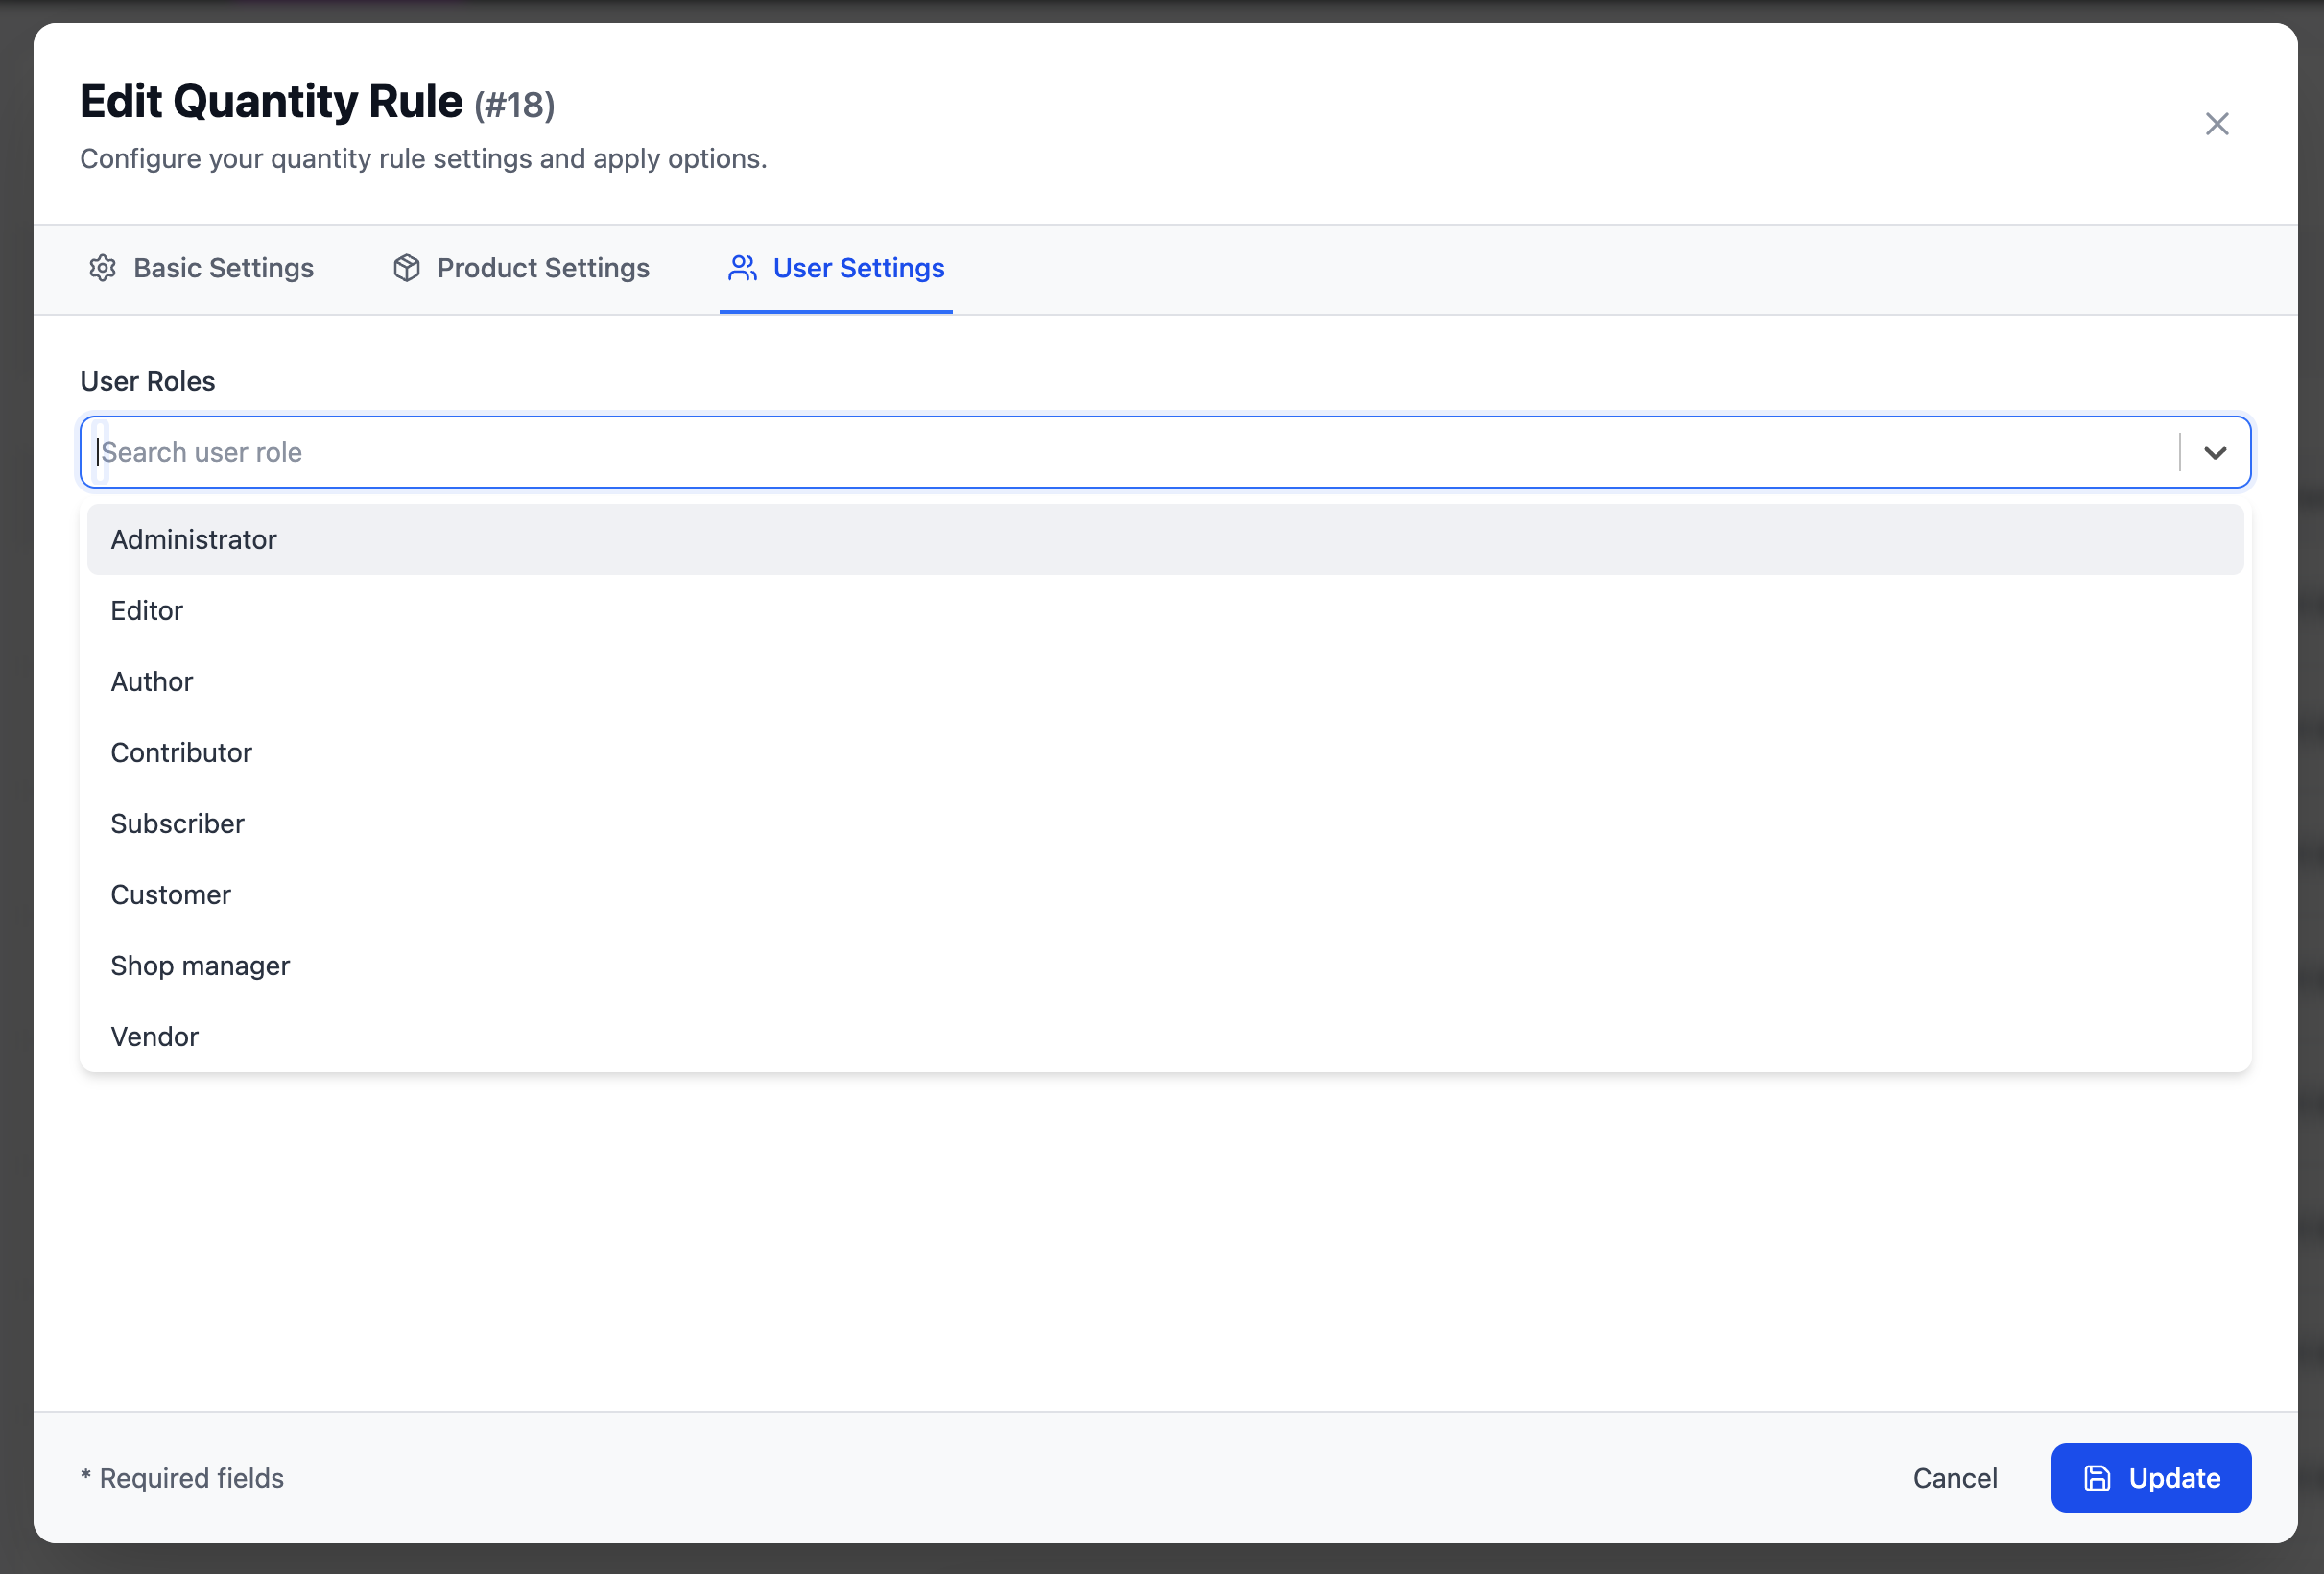The image size is (2324, 1574).
Task: Open the Product Settings tab
Action: pyautogui.click(x=542, y=268)
